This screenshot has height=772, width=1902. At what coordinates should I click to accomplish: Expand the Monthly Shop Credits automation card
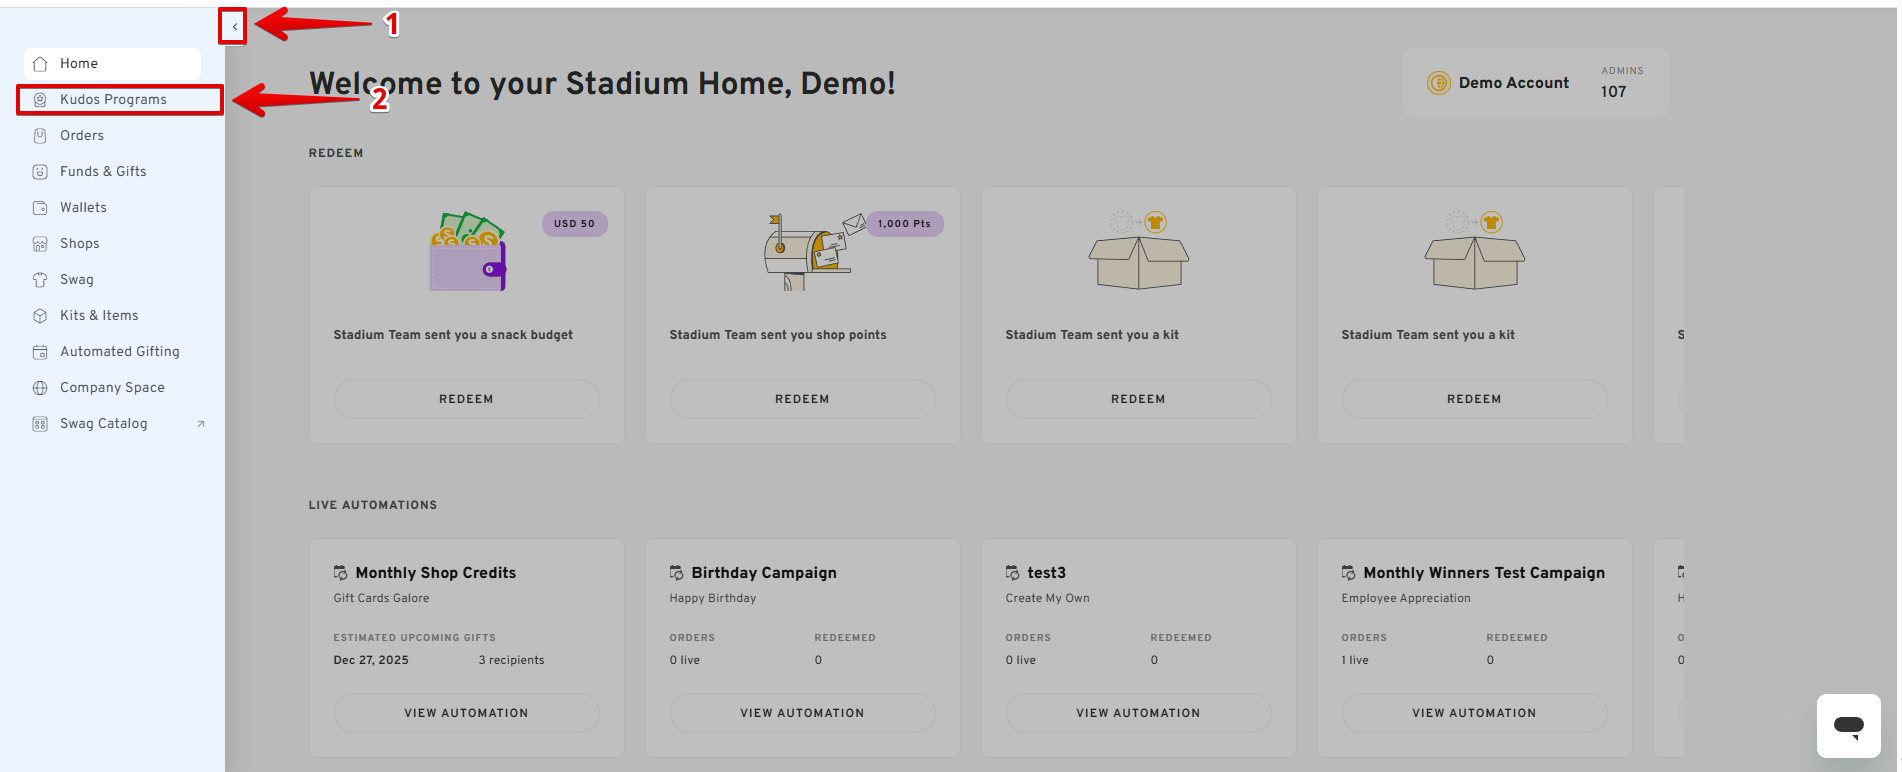click(466, 712)
